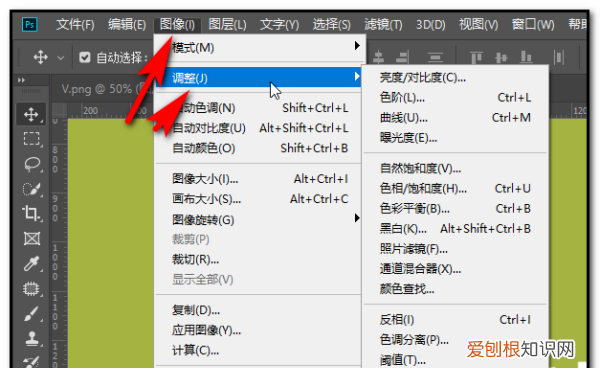The width and height of the screenshot is (600, 368).
Task: Open the 视图(V) menu
Action: coord(479,25)
